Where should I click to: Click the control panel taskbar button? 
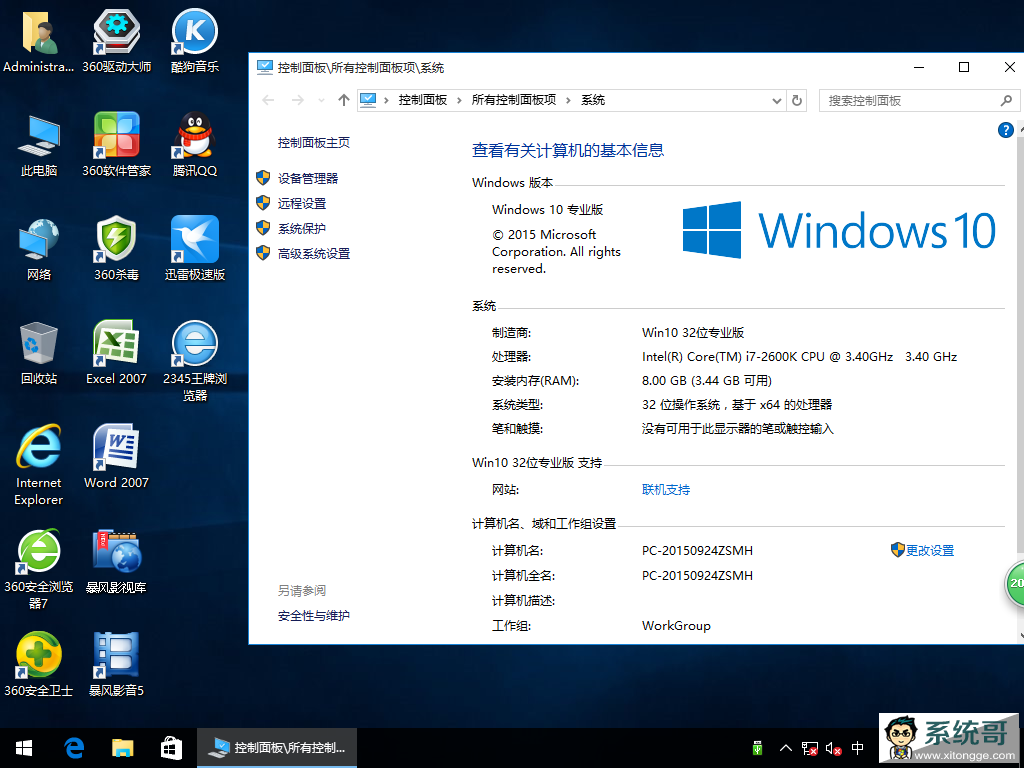coord(277,748)
